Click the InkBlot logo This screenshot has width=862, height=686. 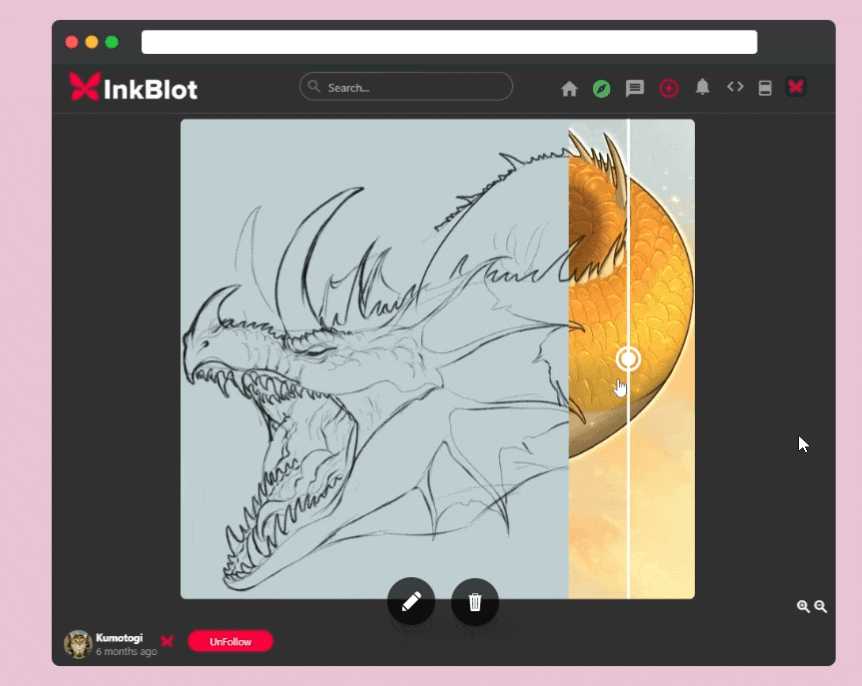tap(131, 87)
